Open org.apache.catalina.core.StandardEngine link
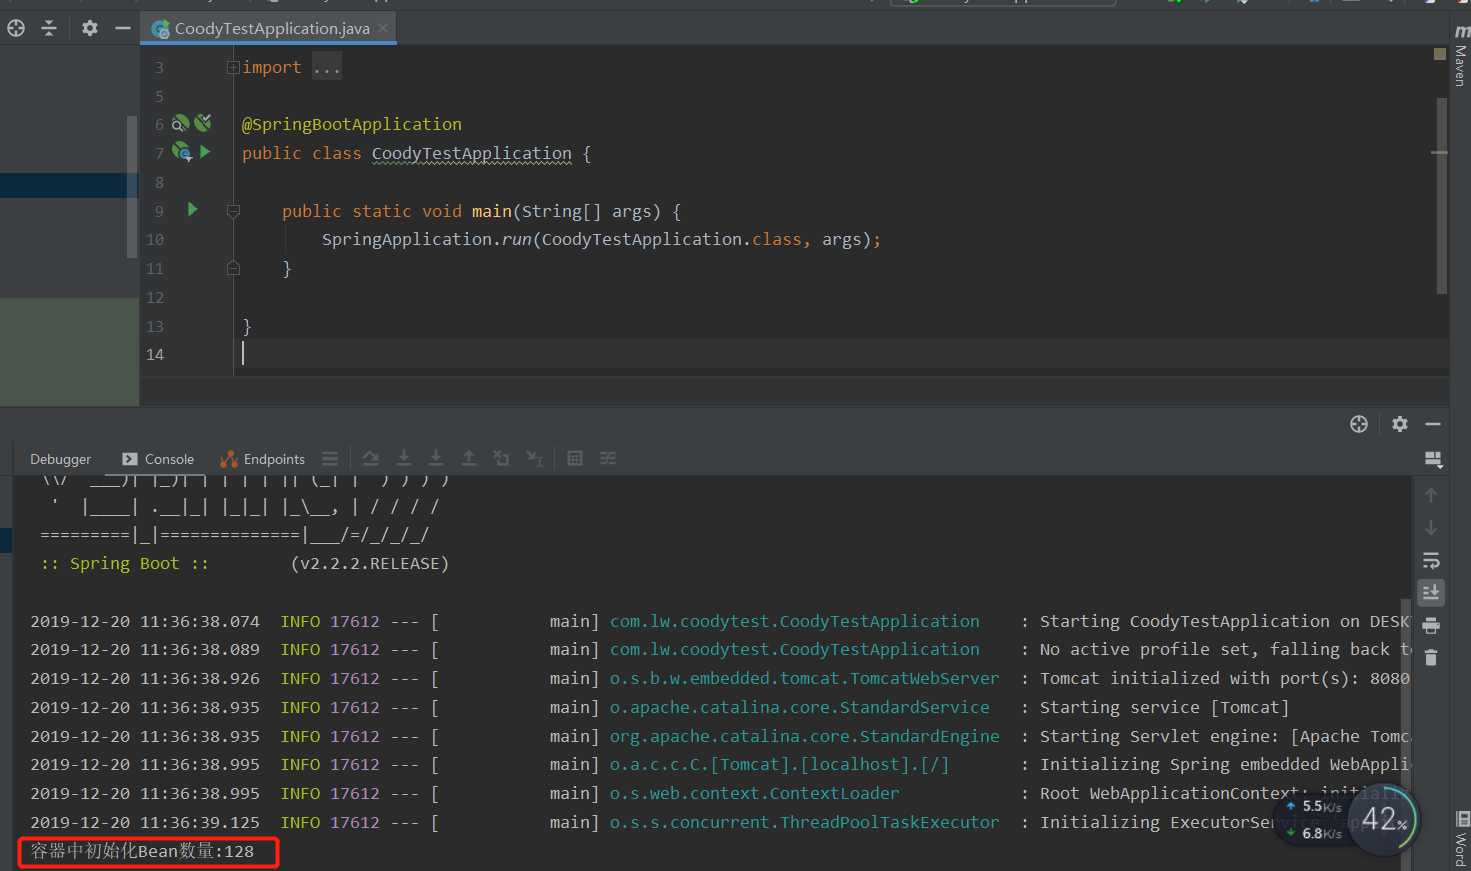1471x871 pixels. coord(804,736)
